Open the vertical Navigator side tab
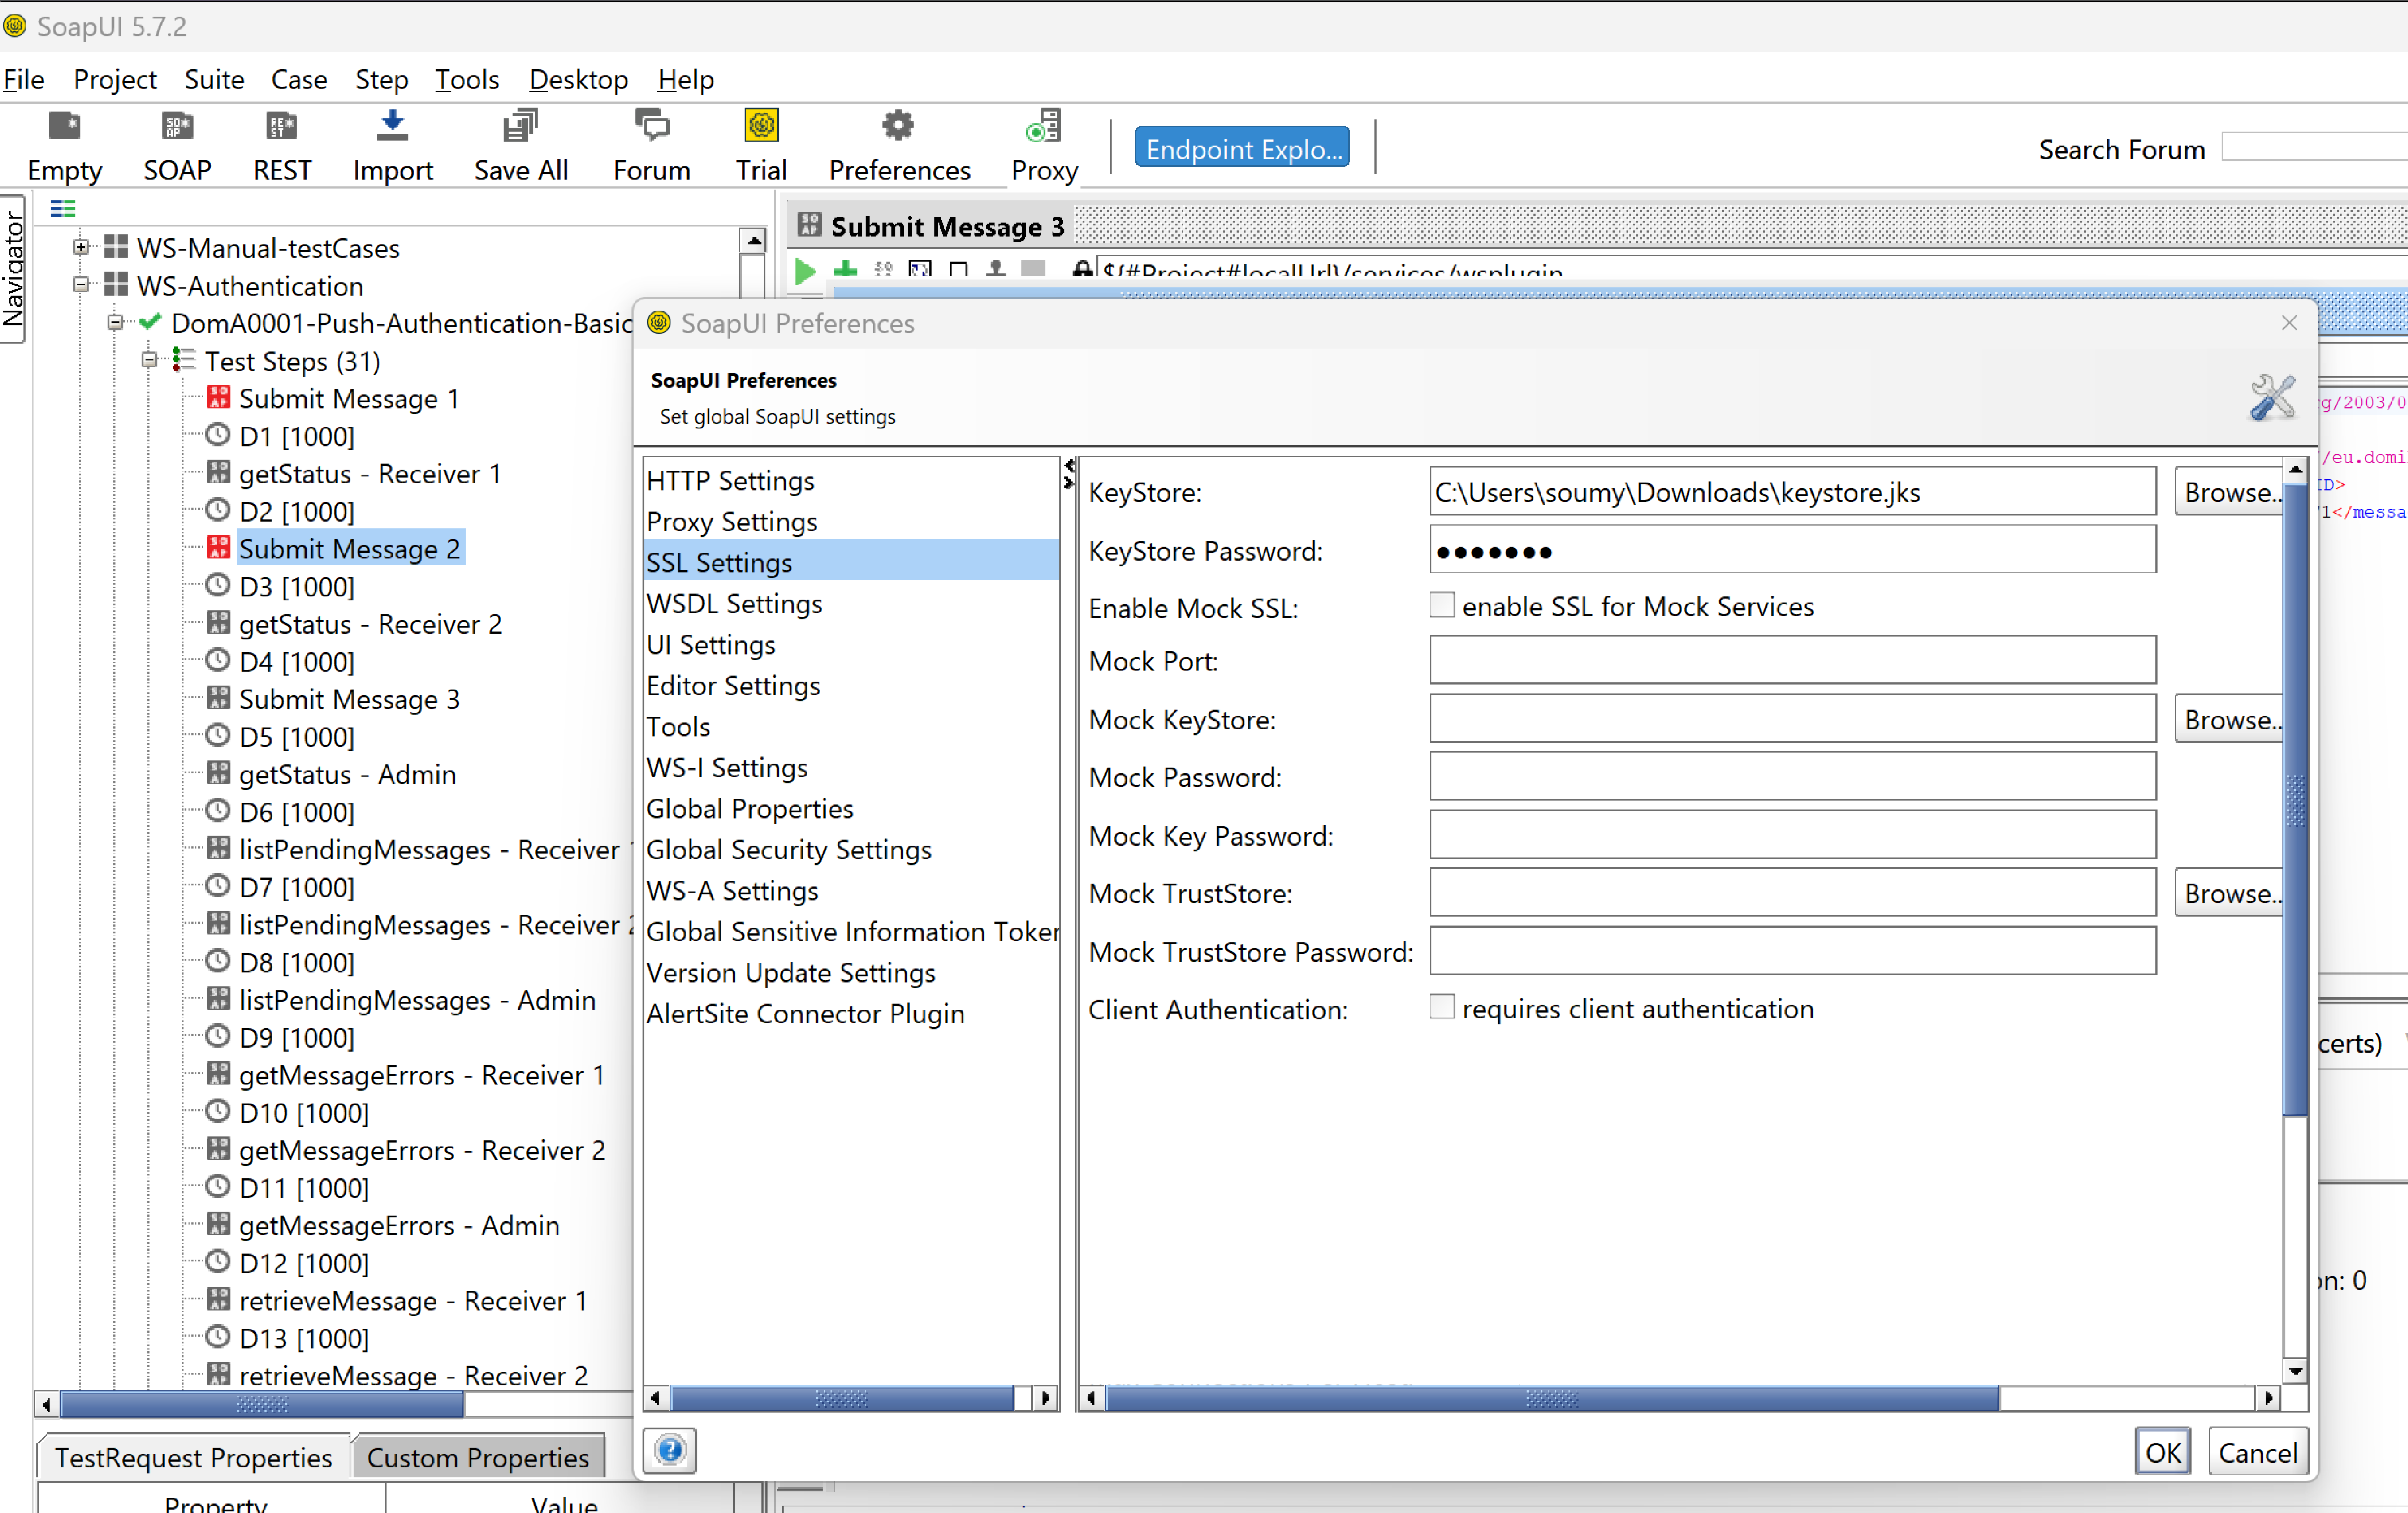The image size is (2408, 1513). pos(13,268)
